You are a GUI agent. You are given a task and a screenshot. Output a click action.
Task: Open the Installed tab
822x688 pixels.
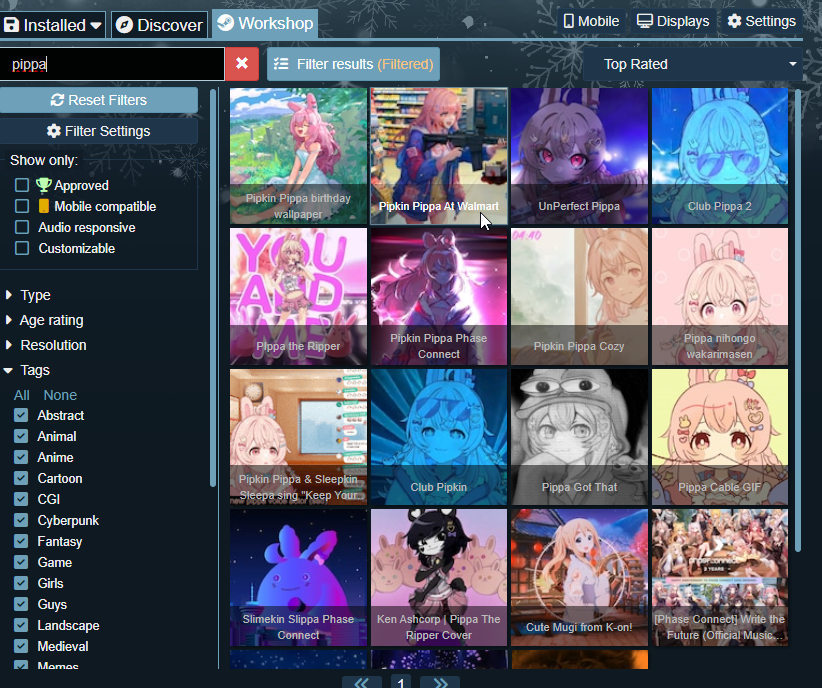coord(52,25)
